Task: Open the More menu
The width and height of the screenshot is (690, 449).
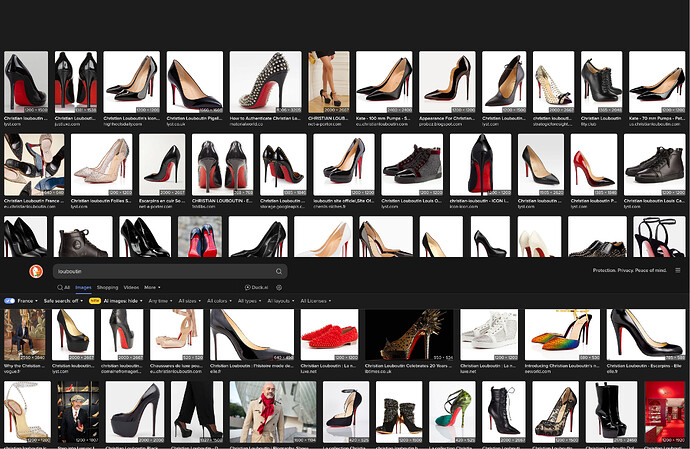Action: [152, 287]
